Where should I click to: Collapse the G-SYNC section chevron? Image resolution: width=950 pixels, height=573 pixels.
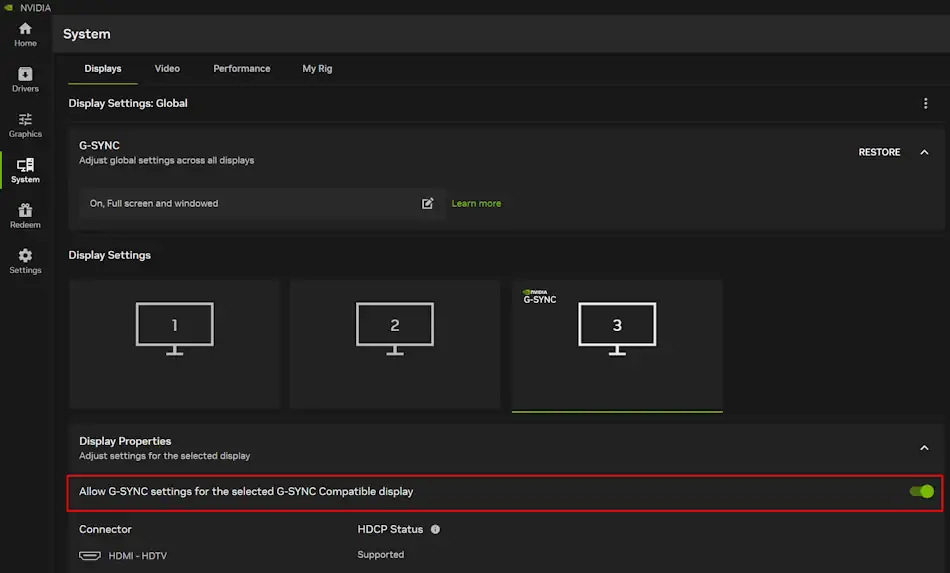coord(924,152)
